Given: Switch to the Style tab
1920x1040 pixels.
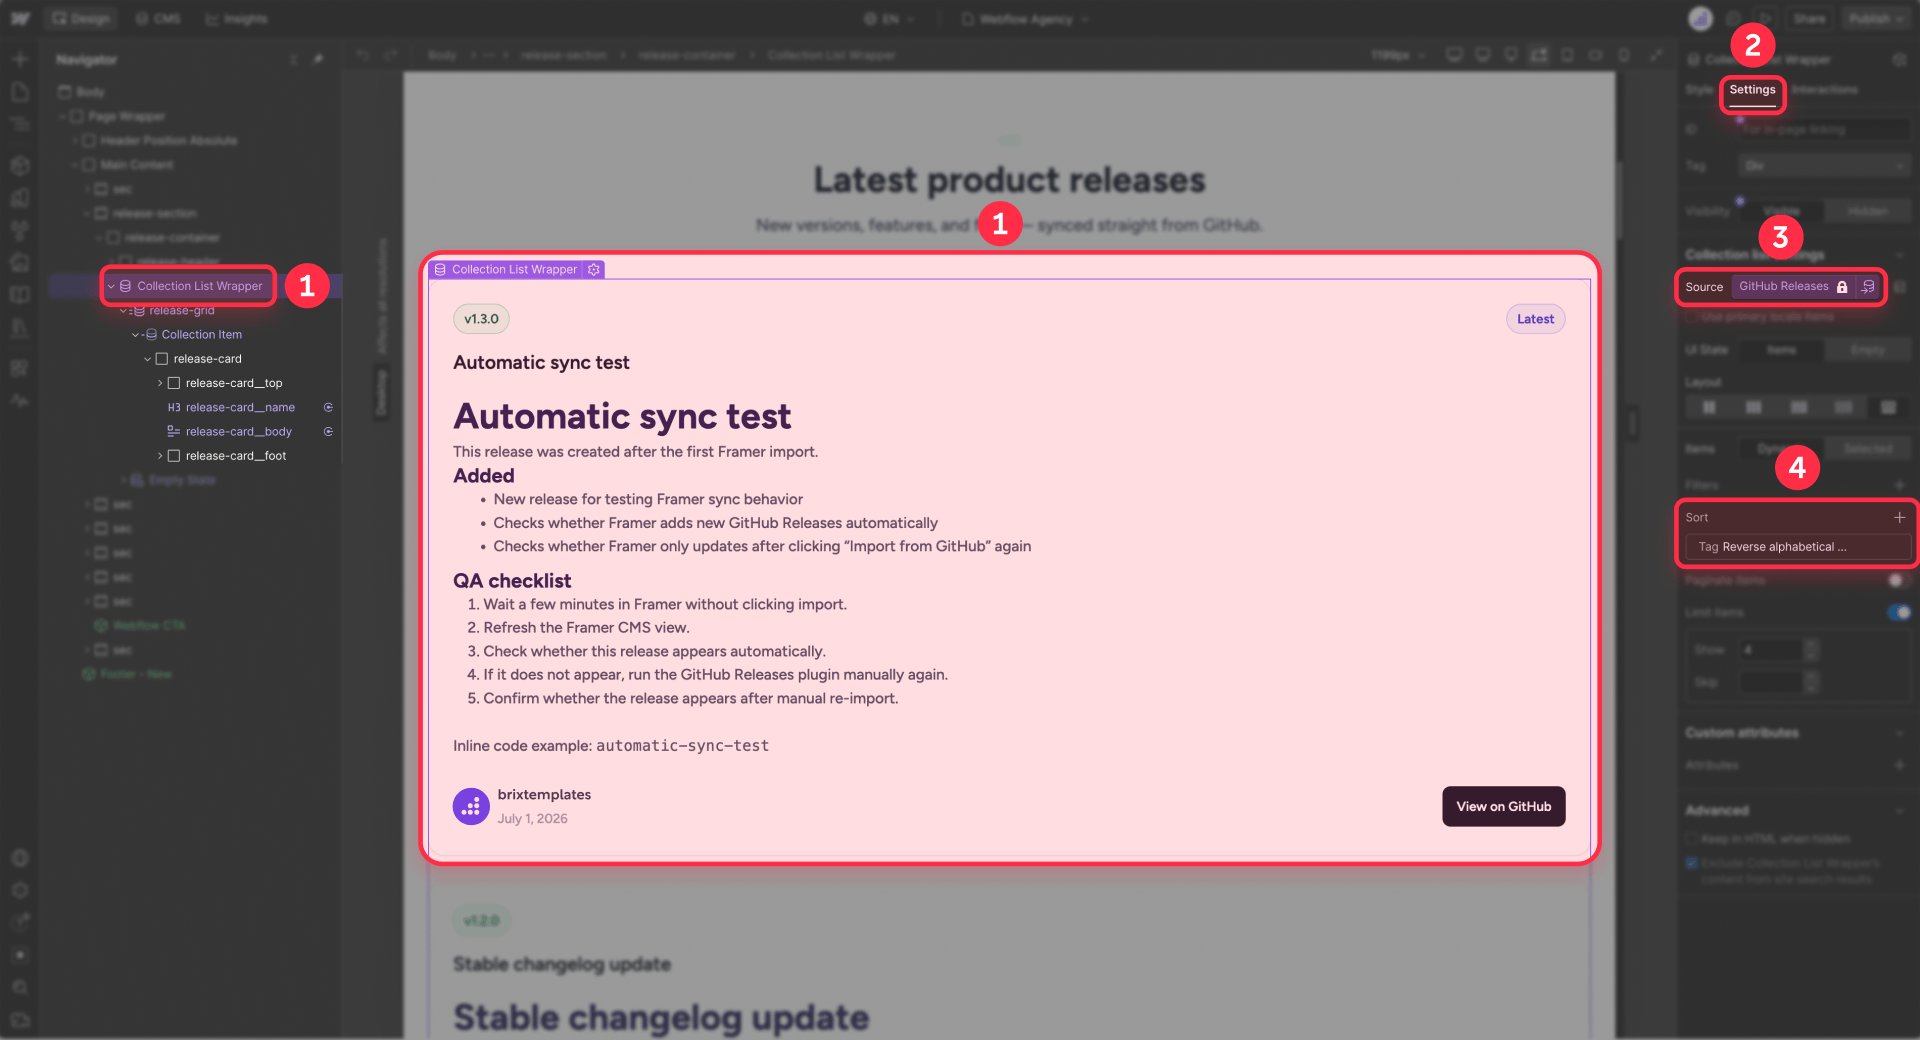Looking at the screenshot, I should point(1699,90).
